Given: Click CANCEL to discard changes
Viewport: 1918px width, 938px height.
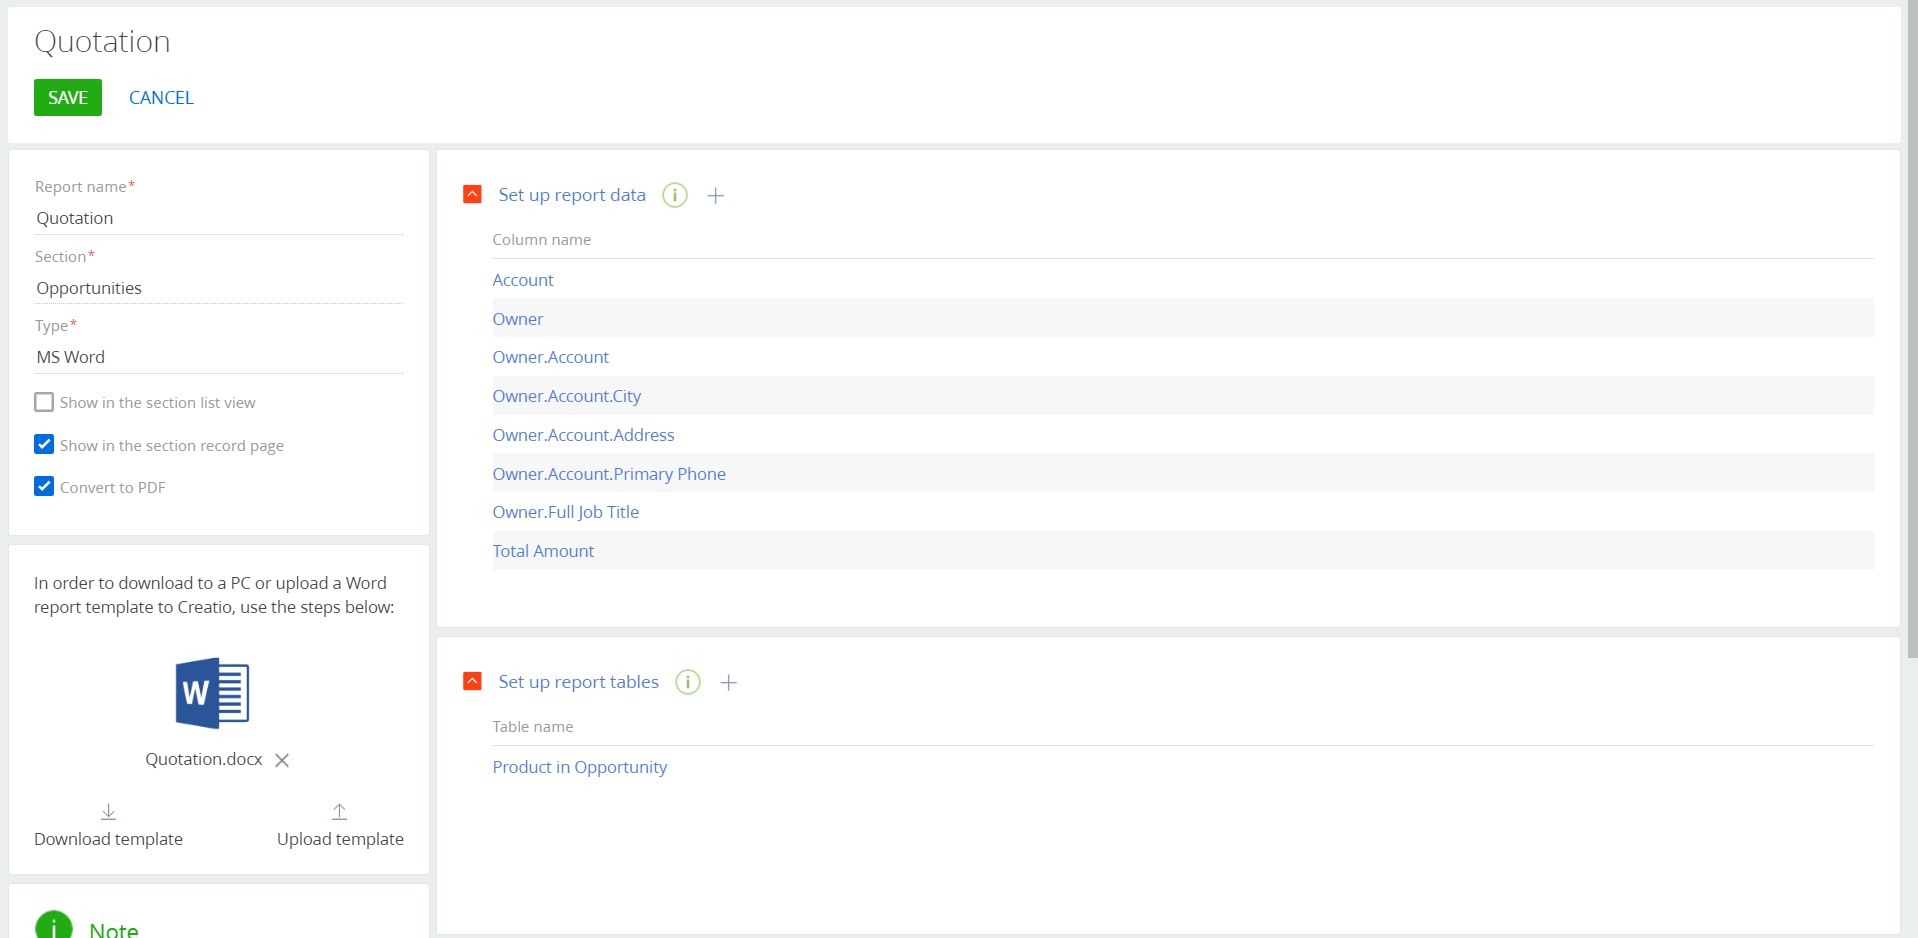Looking at the screenshot, I should 160,97.
